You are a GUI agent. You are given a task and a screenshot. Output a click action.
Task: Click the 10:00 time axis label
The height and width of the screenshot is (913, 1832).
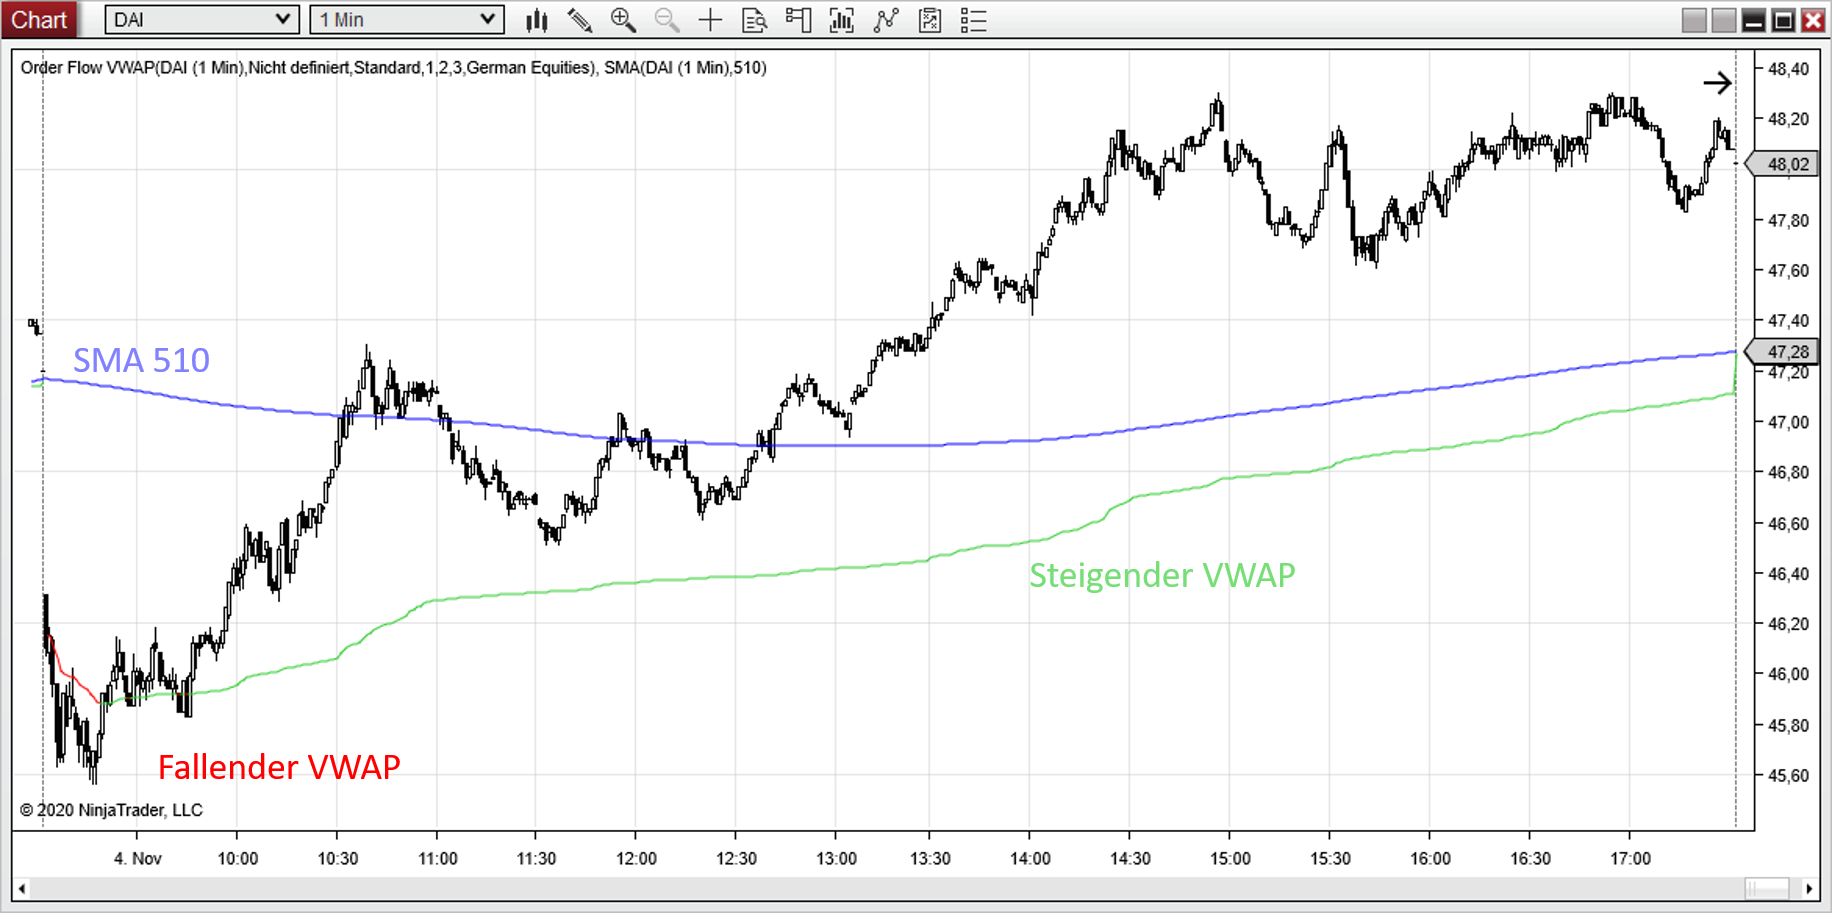[x=238, y=859]
